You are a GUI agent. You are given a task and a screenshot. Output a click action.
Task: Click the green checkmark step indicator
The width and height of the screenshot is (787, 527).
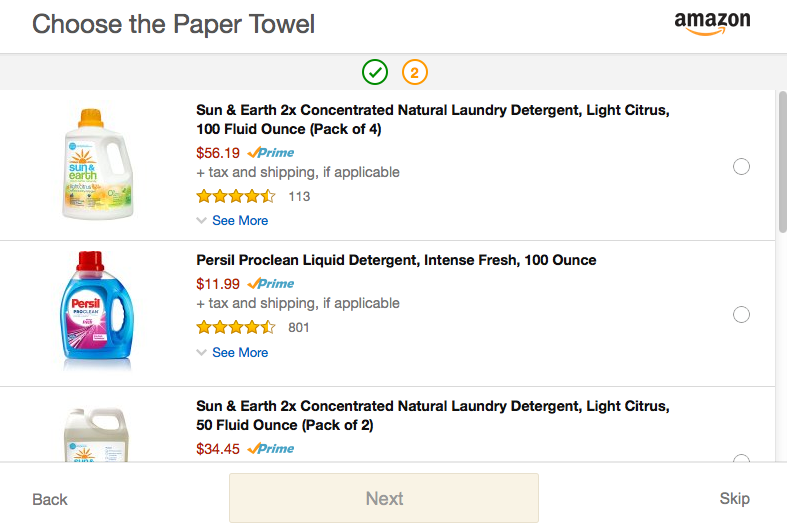click(375, 72)
